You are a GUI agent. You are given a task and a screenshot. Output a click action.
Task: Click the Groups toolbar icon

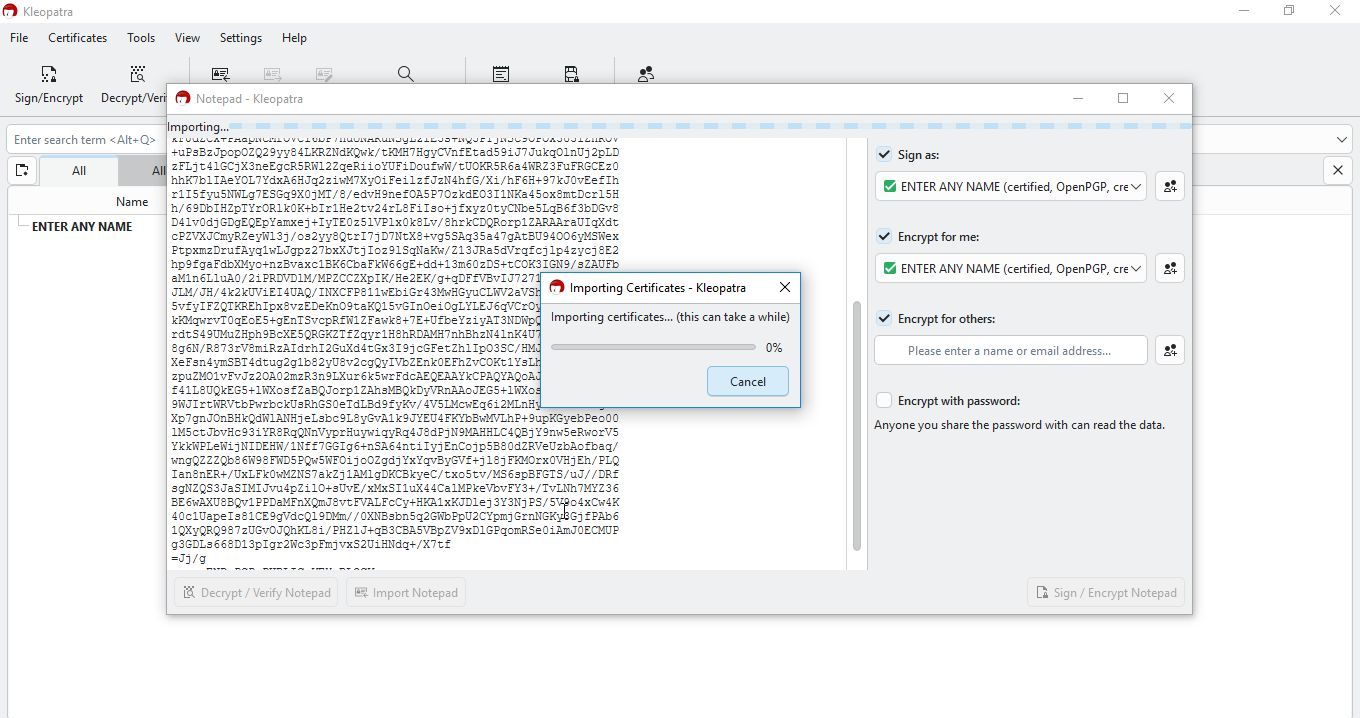(646, 74)
